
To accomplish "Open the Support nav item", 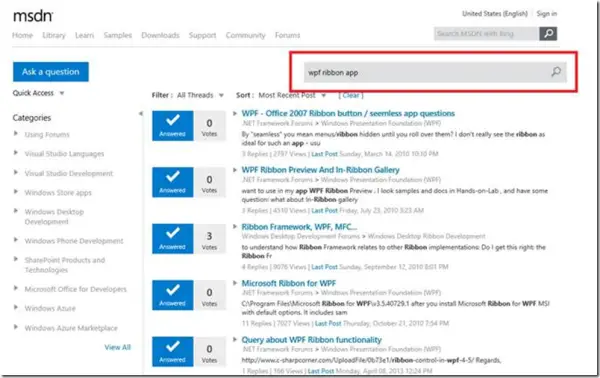I will (202, 35).
